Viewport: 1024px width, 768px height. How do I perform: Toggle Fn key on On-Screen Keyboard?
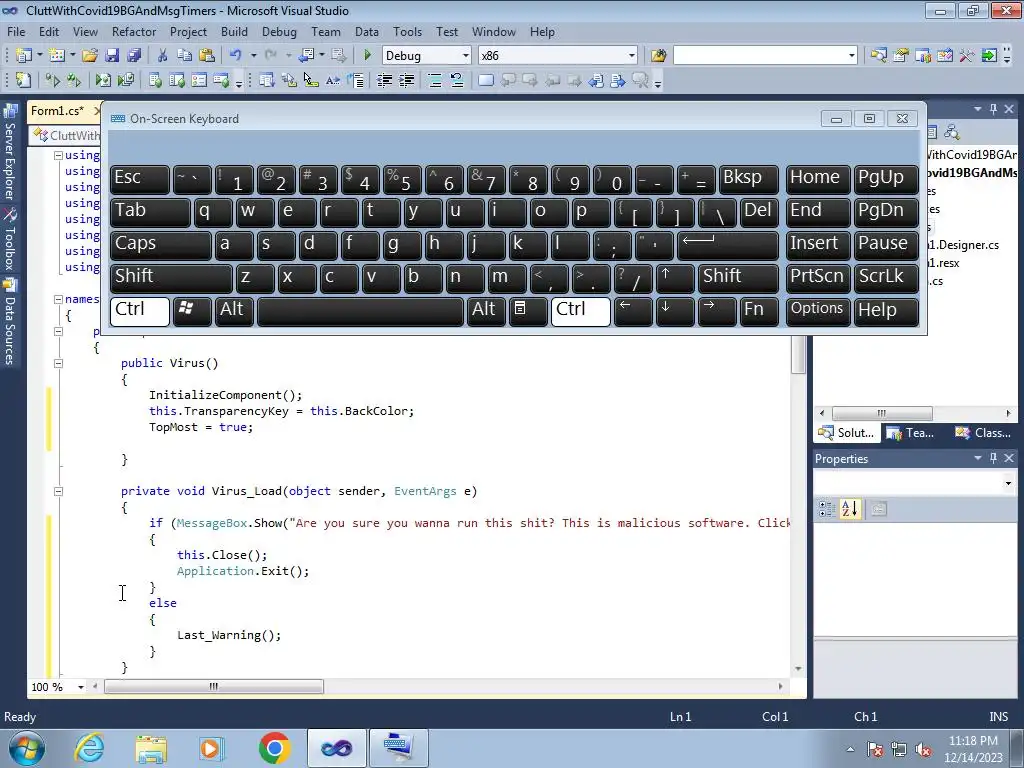759,310
